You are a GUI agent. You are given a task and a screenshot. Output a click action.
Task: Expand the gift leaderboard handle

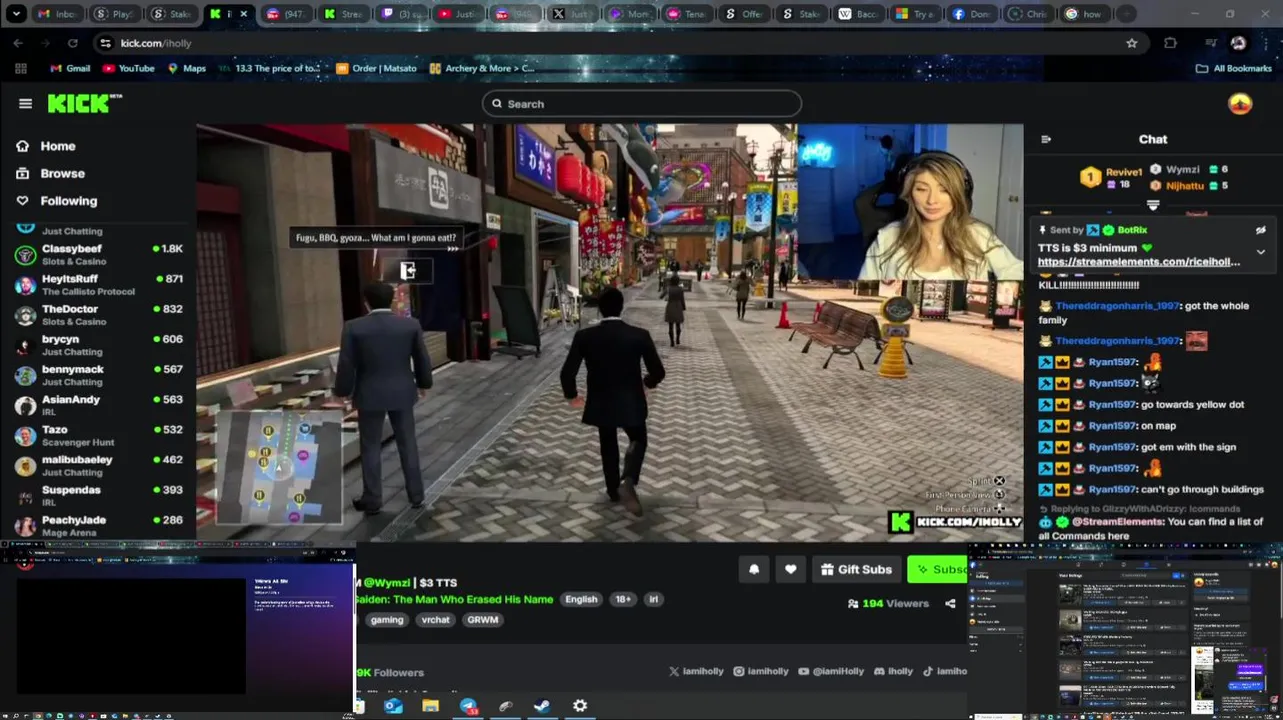[1153, 205]
